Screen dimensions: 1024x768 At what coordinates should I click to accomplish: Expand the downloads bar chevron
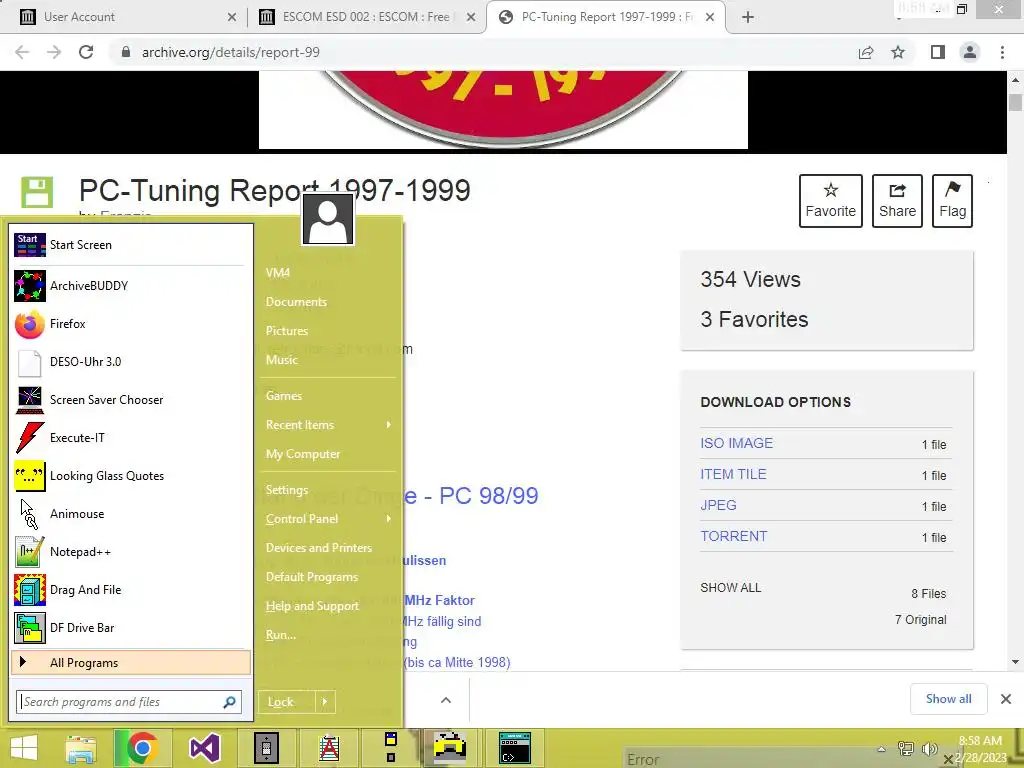pyautogui.click(x=446, y=700)
